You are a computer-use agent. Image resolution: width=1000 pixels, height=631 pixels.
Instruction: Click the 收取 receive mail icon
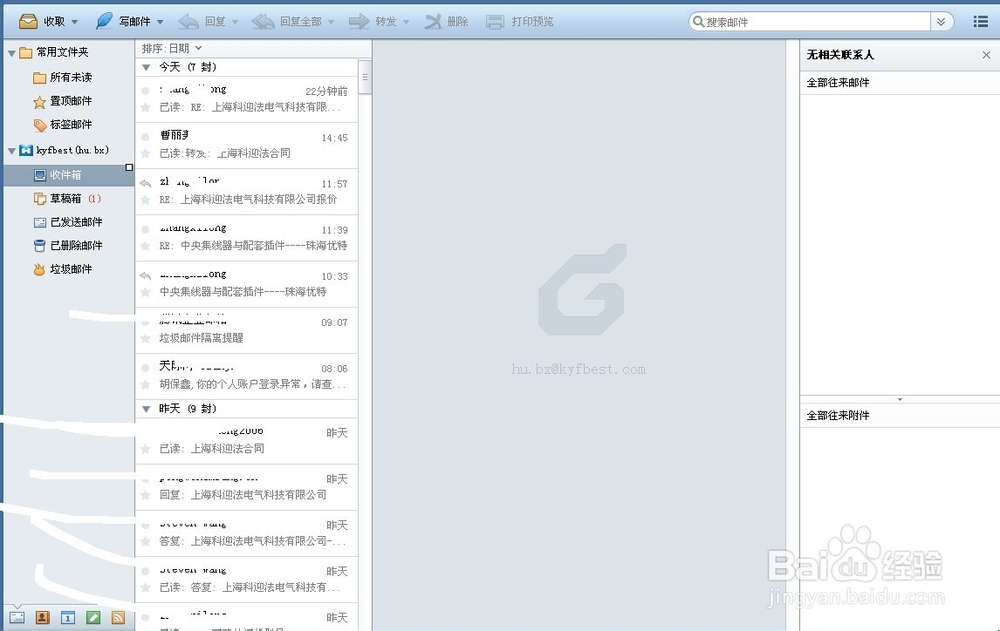28,21
